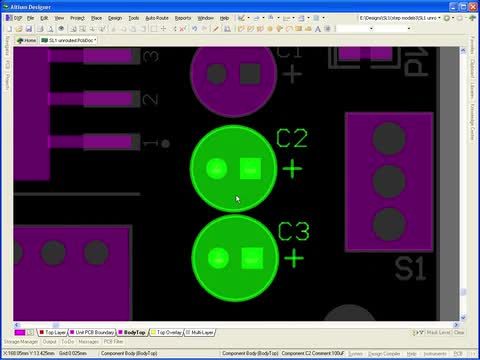Expand the navigation back button dropdown arrow

(453, 18)
